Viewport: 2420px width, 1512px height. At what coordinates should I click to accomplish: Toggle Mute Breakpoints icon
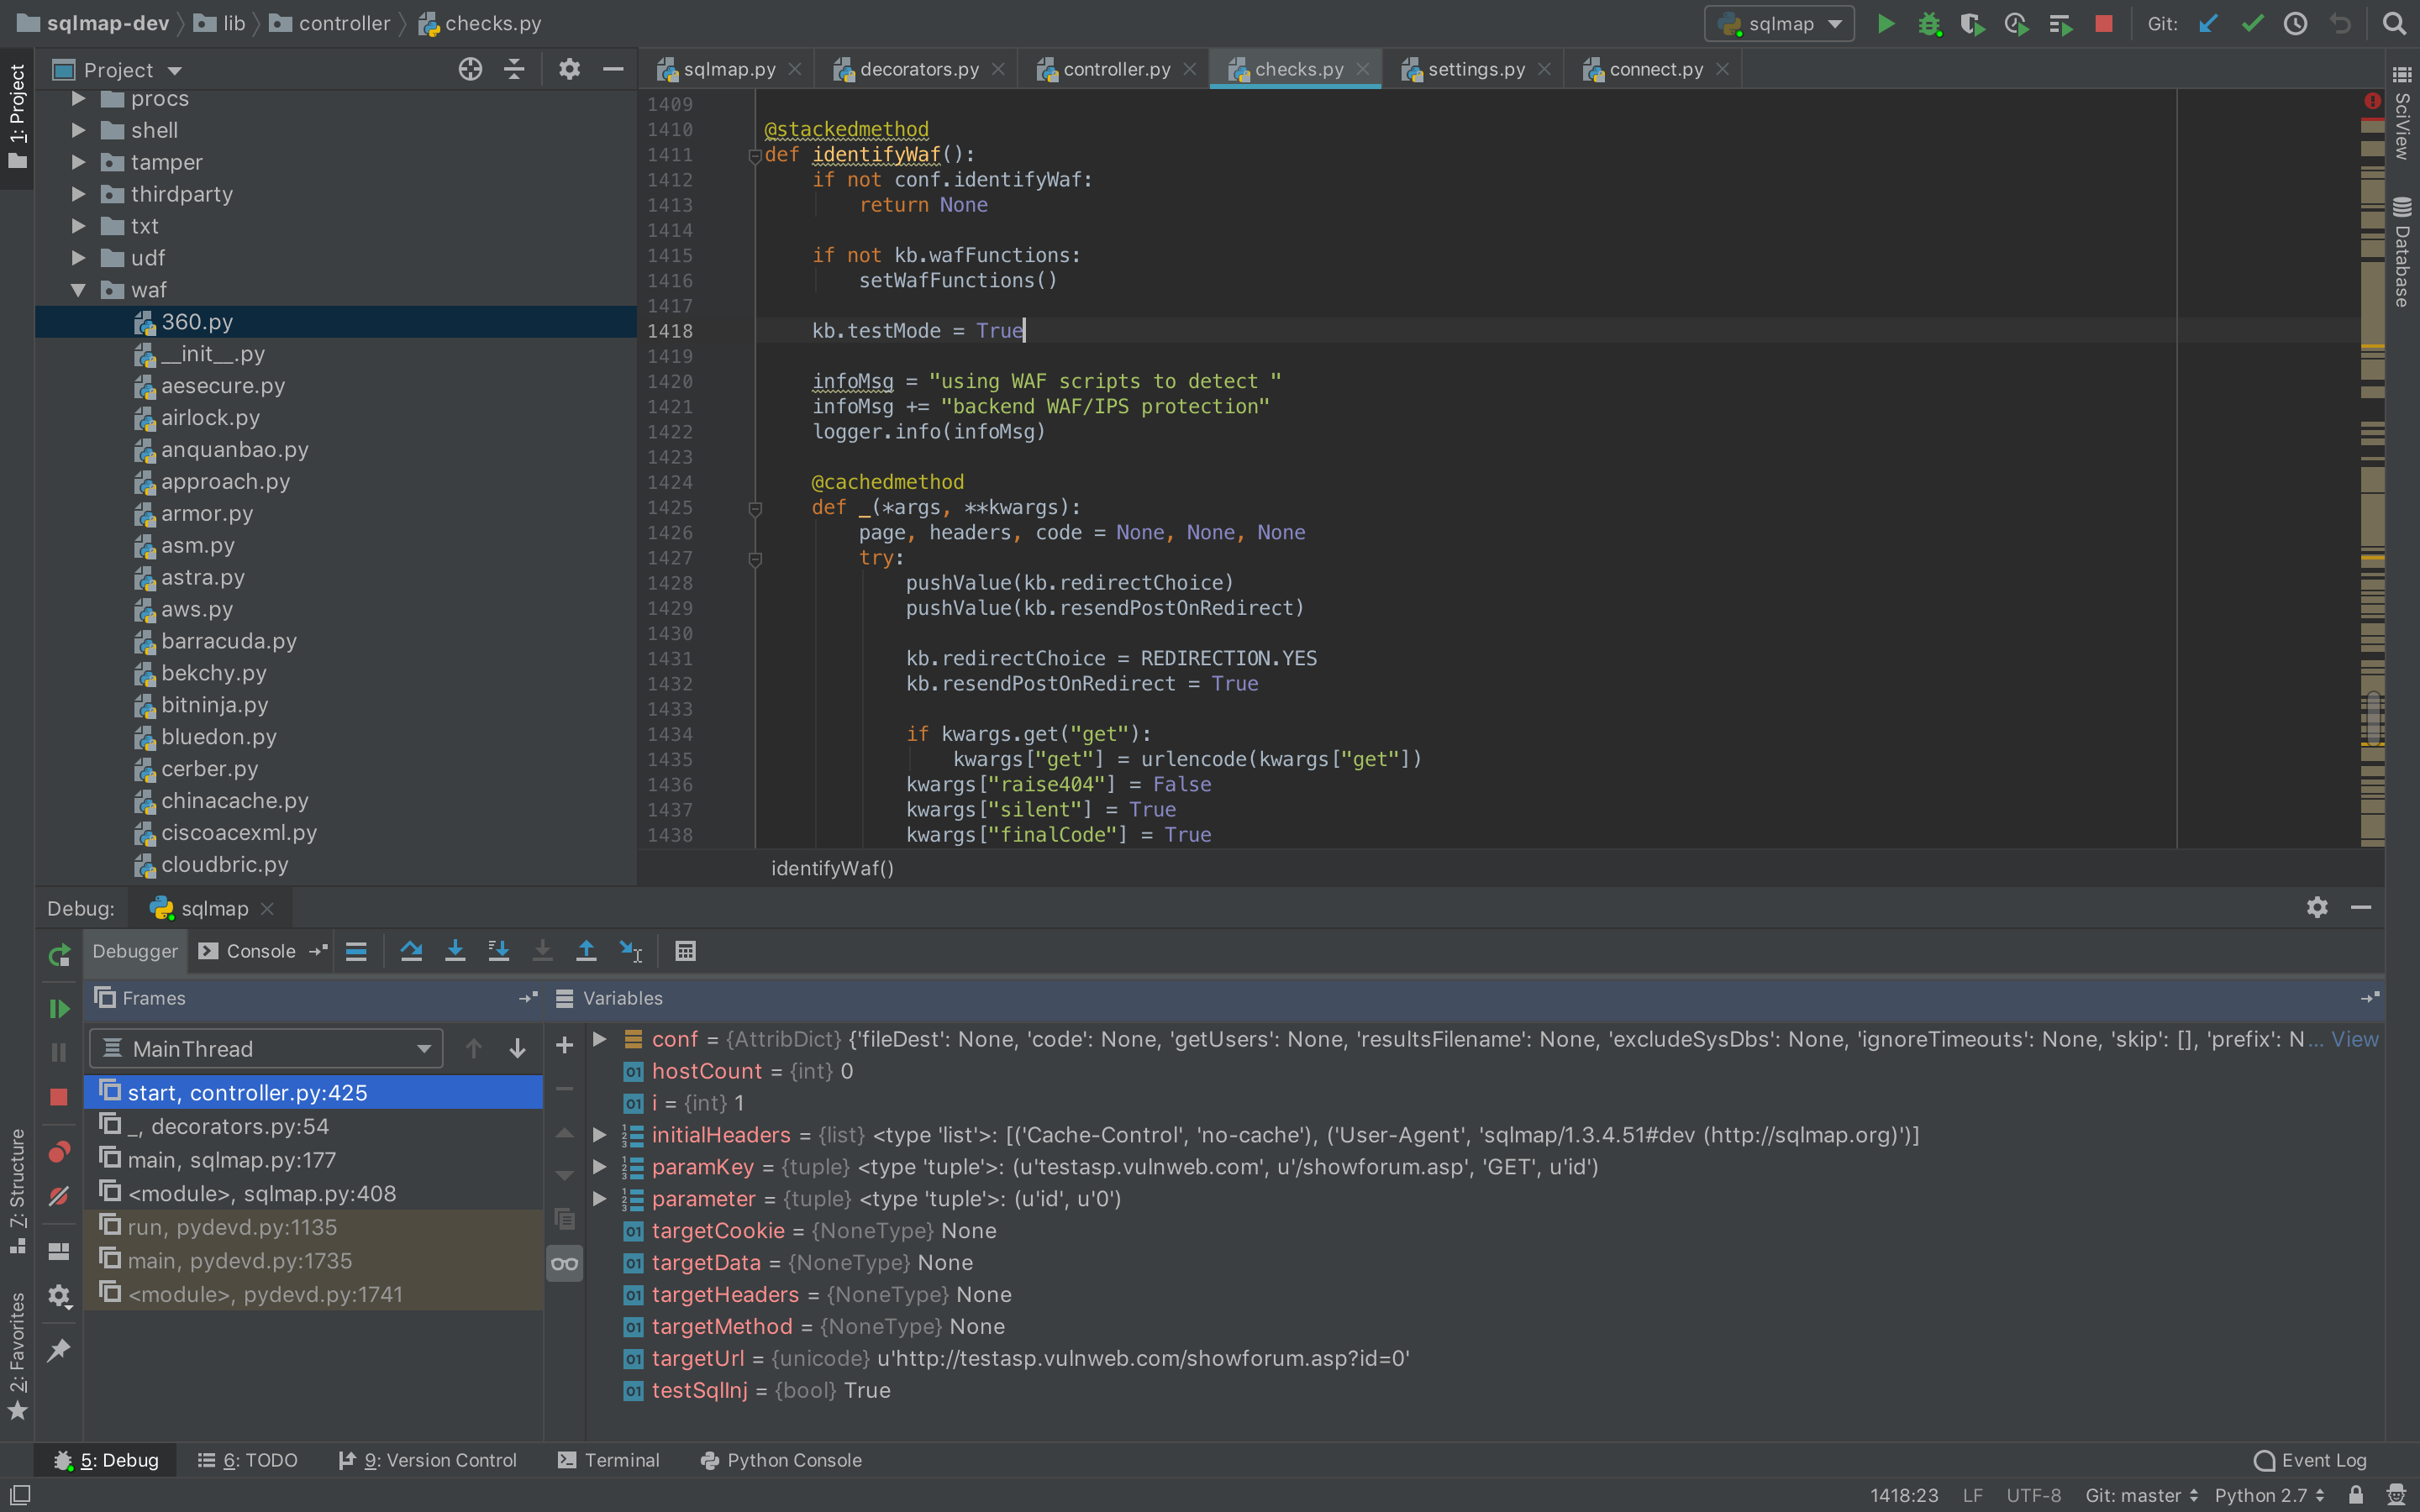(59, 1196)
